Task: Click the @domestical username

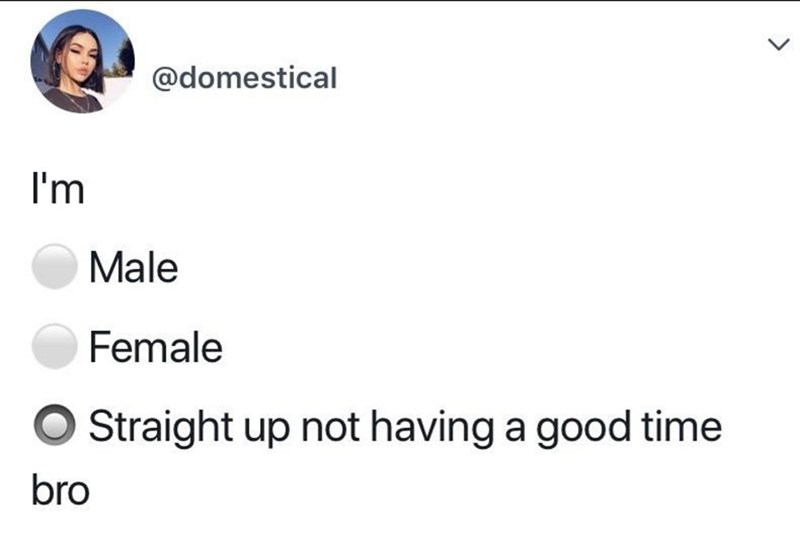Action: 243,77
